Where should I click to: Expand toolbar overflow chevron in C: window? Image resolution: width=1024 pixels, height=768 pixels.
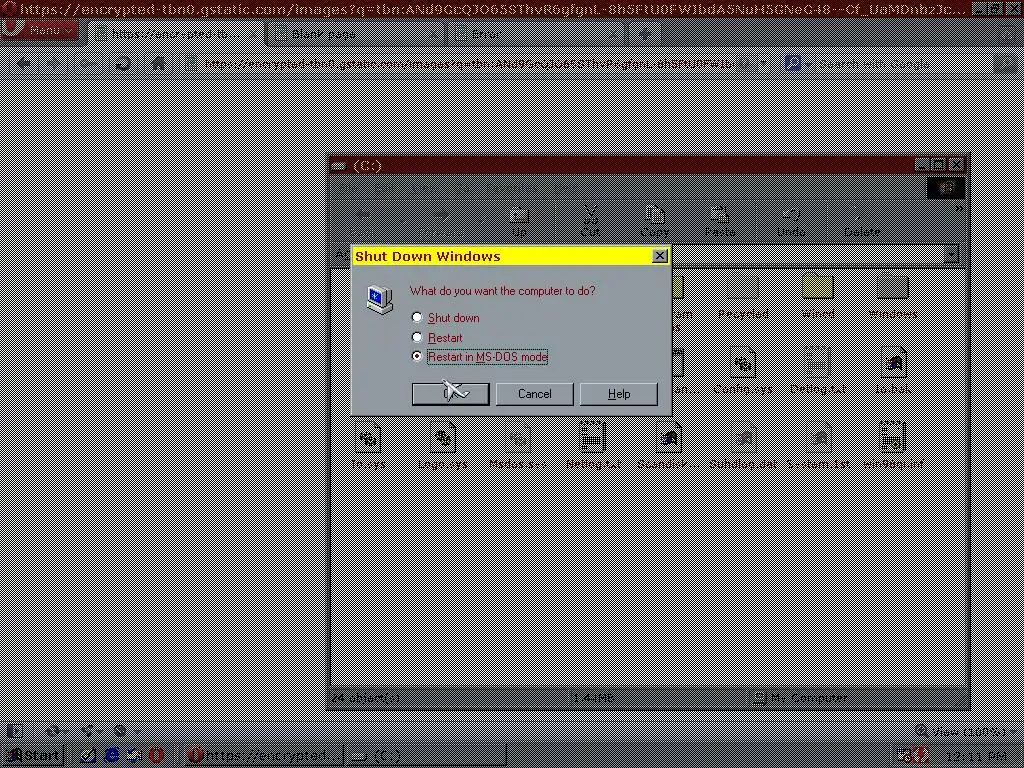click(x=958, y=209)
